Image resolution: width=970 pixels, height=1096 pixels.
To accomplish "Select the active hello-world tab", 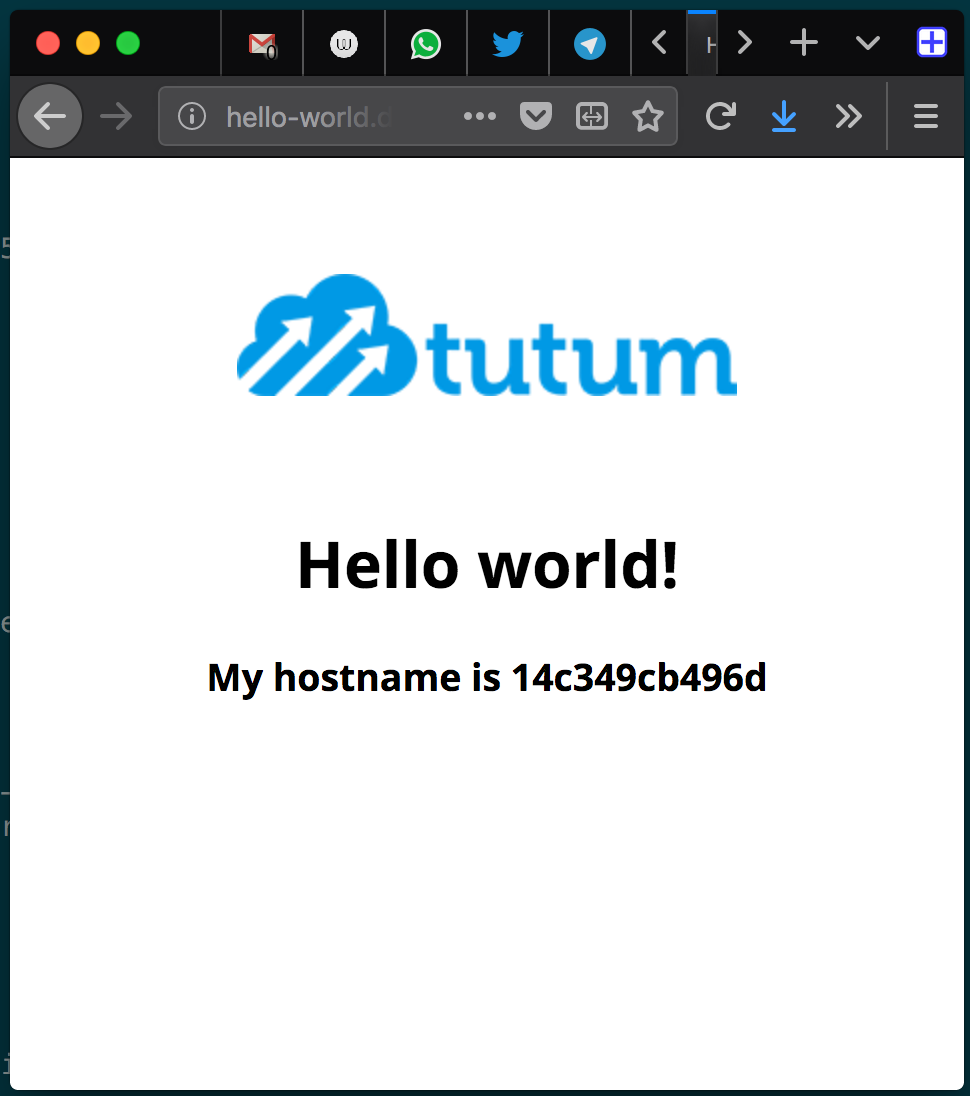I will click(702, 43).
